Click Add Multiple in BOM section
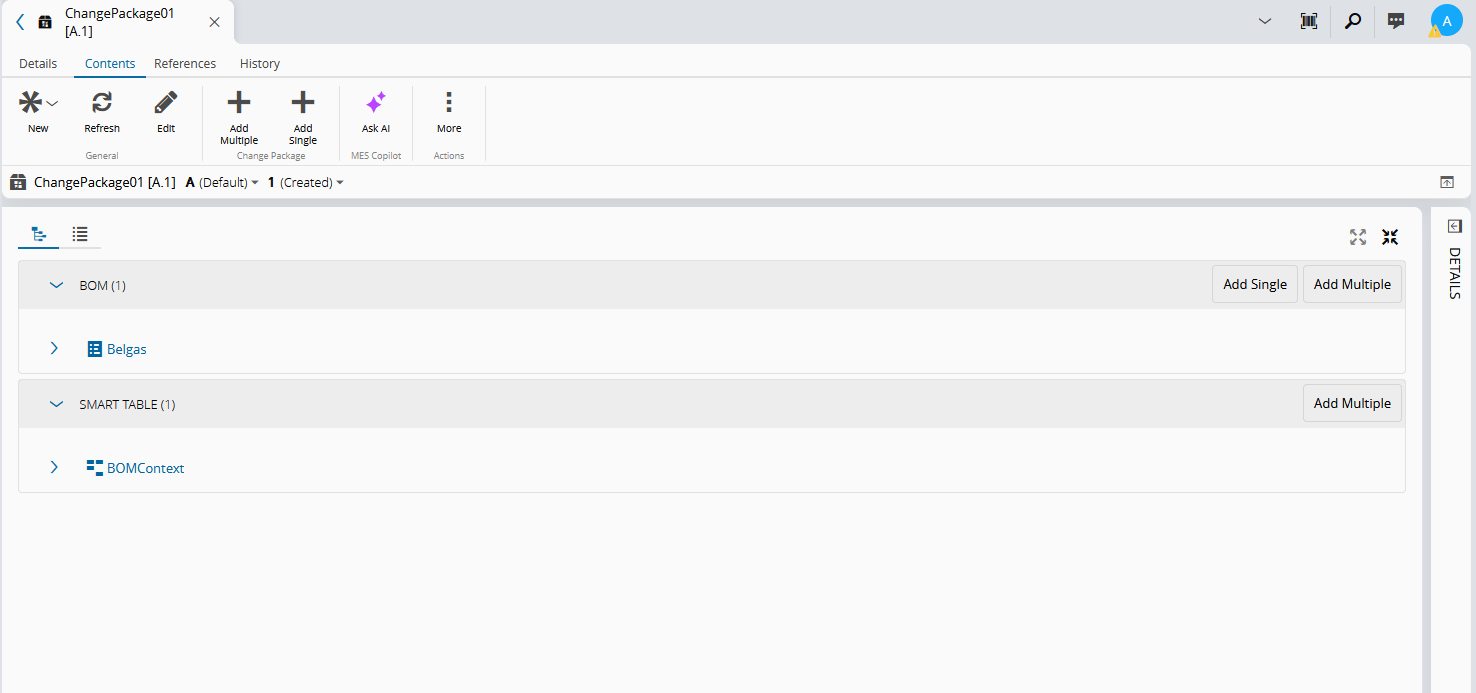 [1352, 284]
